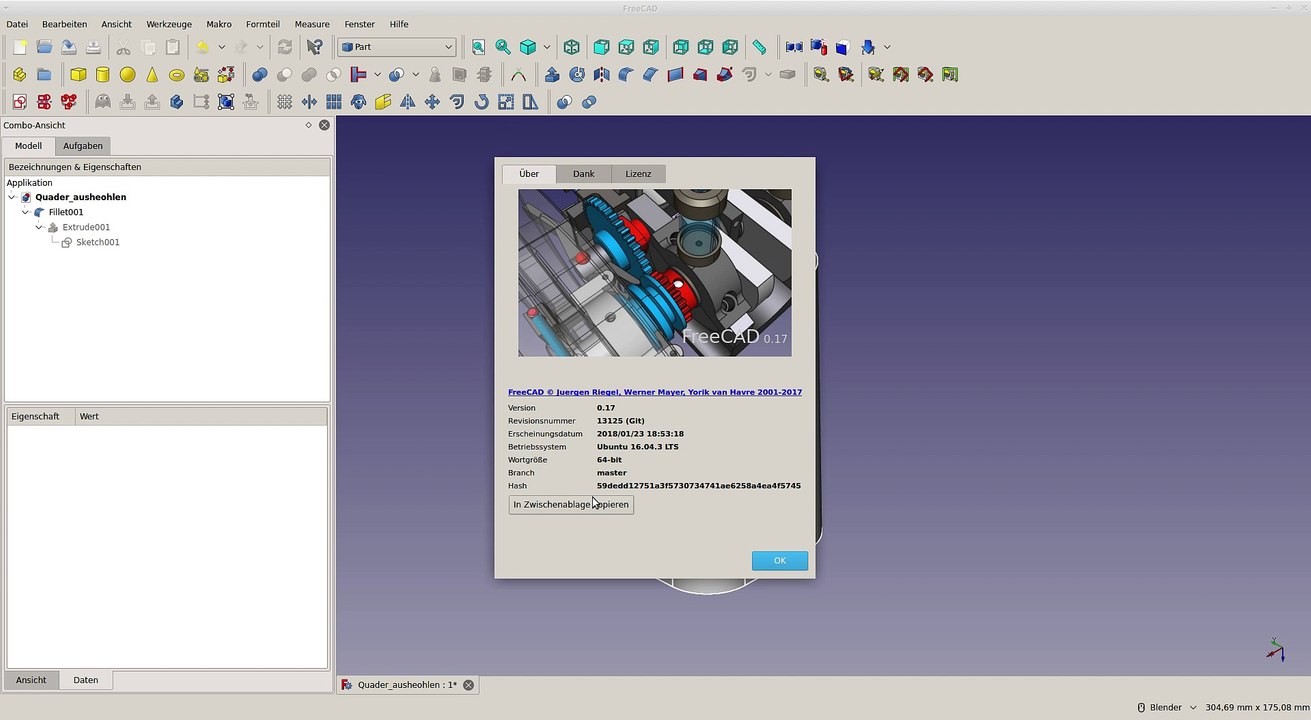Click the Fillet tool icon
Screen dimensions: 1311x720
click(x=626, y=74)
